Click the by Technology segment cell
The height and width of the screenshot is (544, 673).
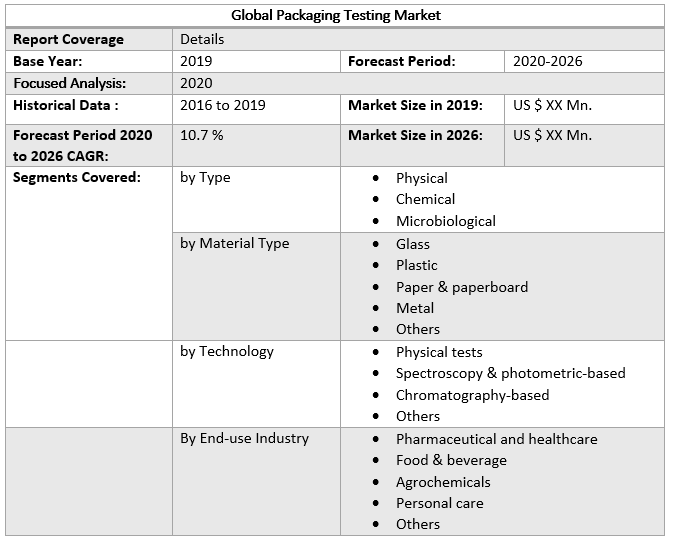(227, 351)
